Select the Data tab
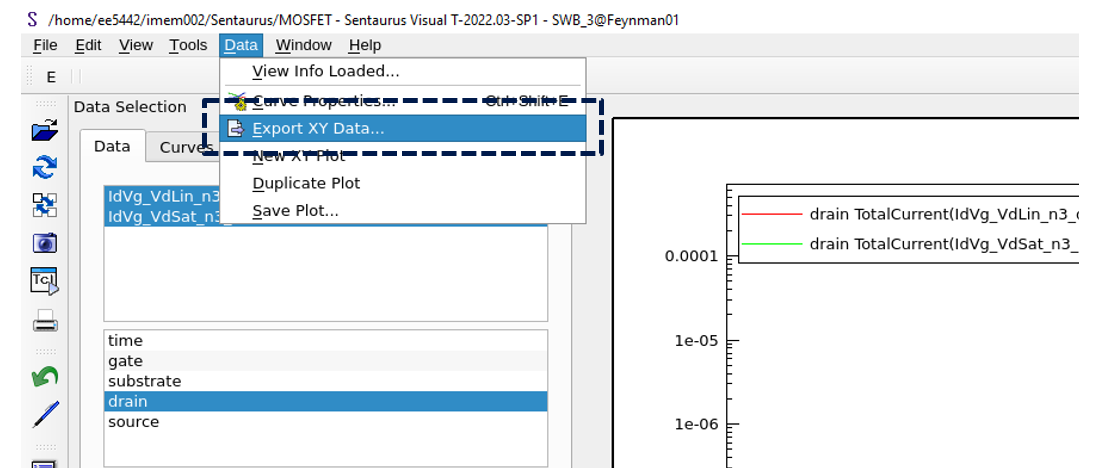The height and width of the screenshot is (468, 1116). (112, 146)
